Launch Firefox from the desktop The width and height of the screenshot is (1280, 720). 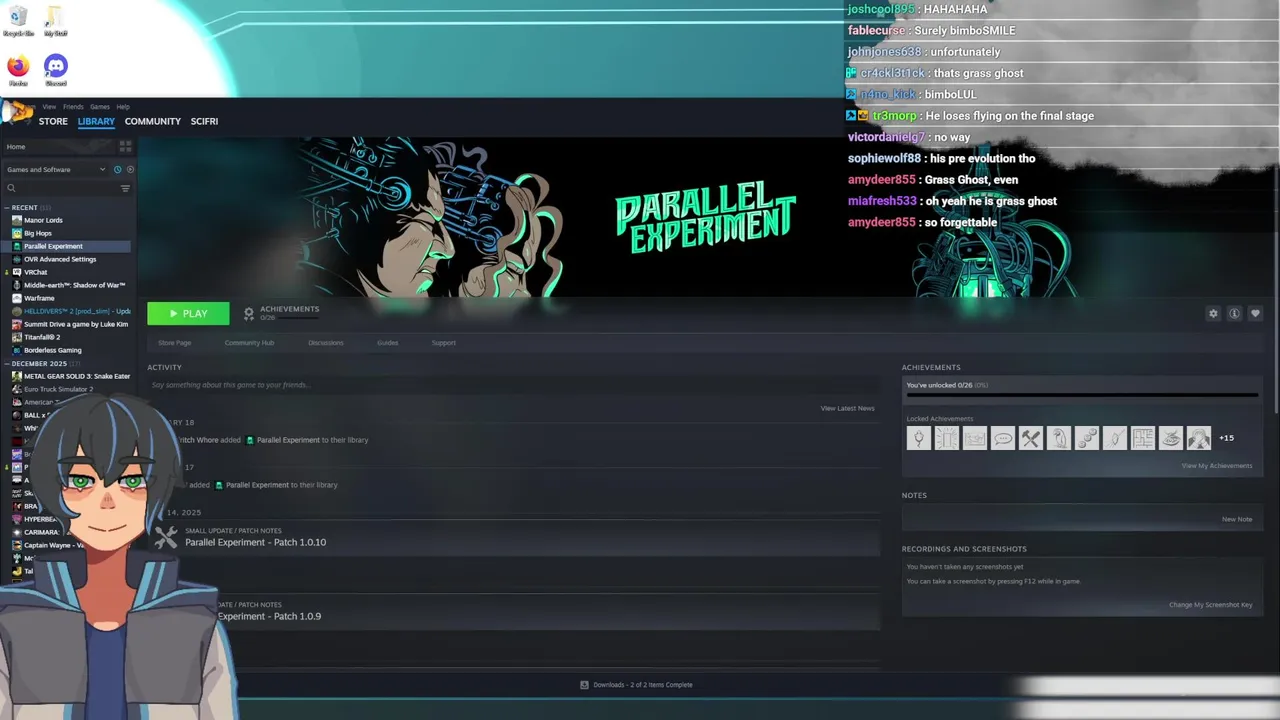tap(18, 70)
